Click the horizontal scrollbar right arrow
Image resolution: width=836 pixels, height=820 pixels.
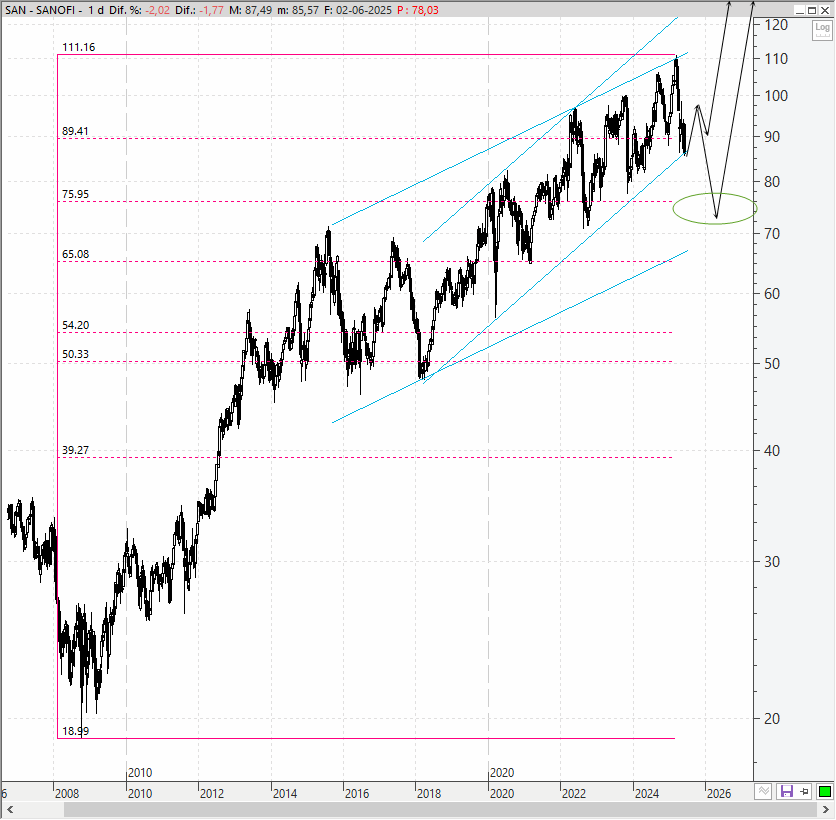click(826, 810)
